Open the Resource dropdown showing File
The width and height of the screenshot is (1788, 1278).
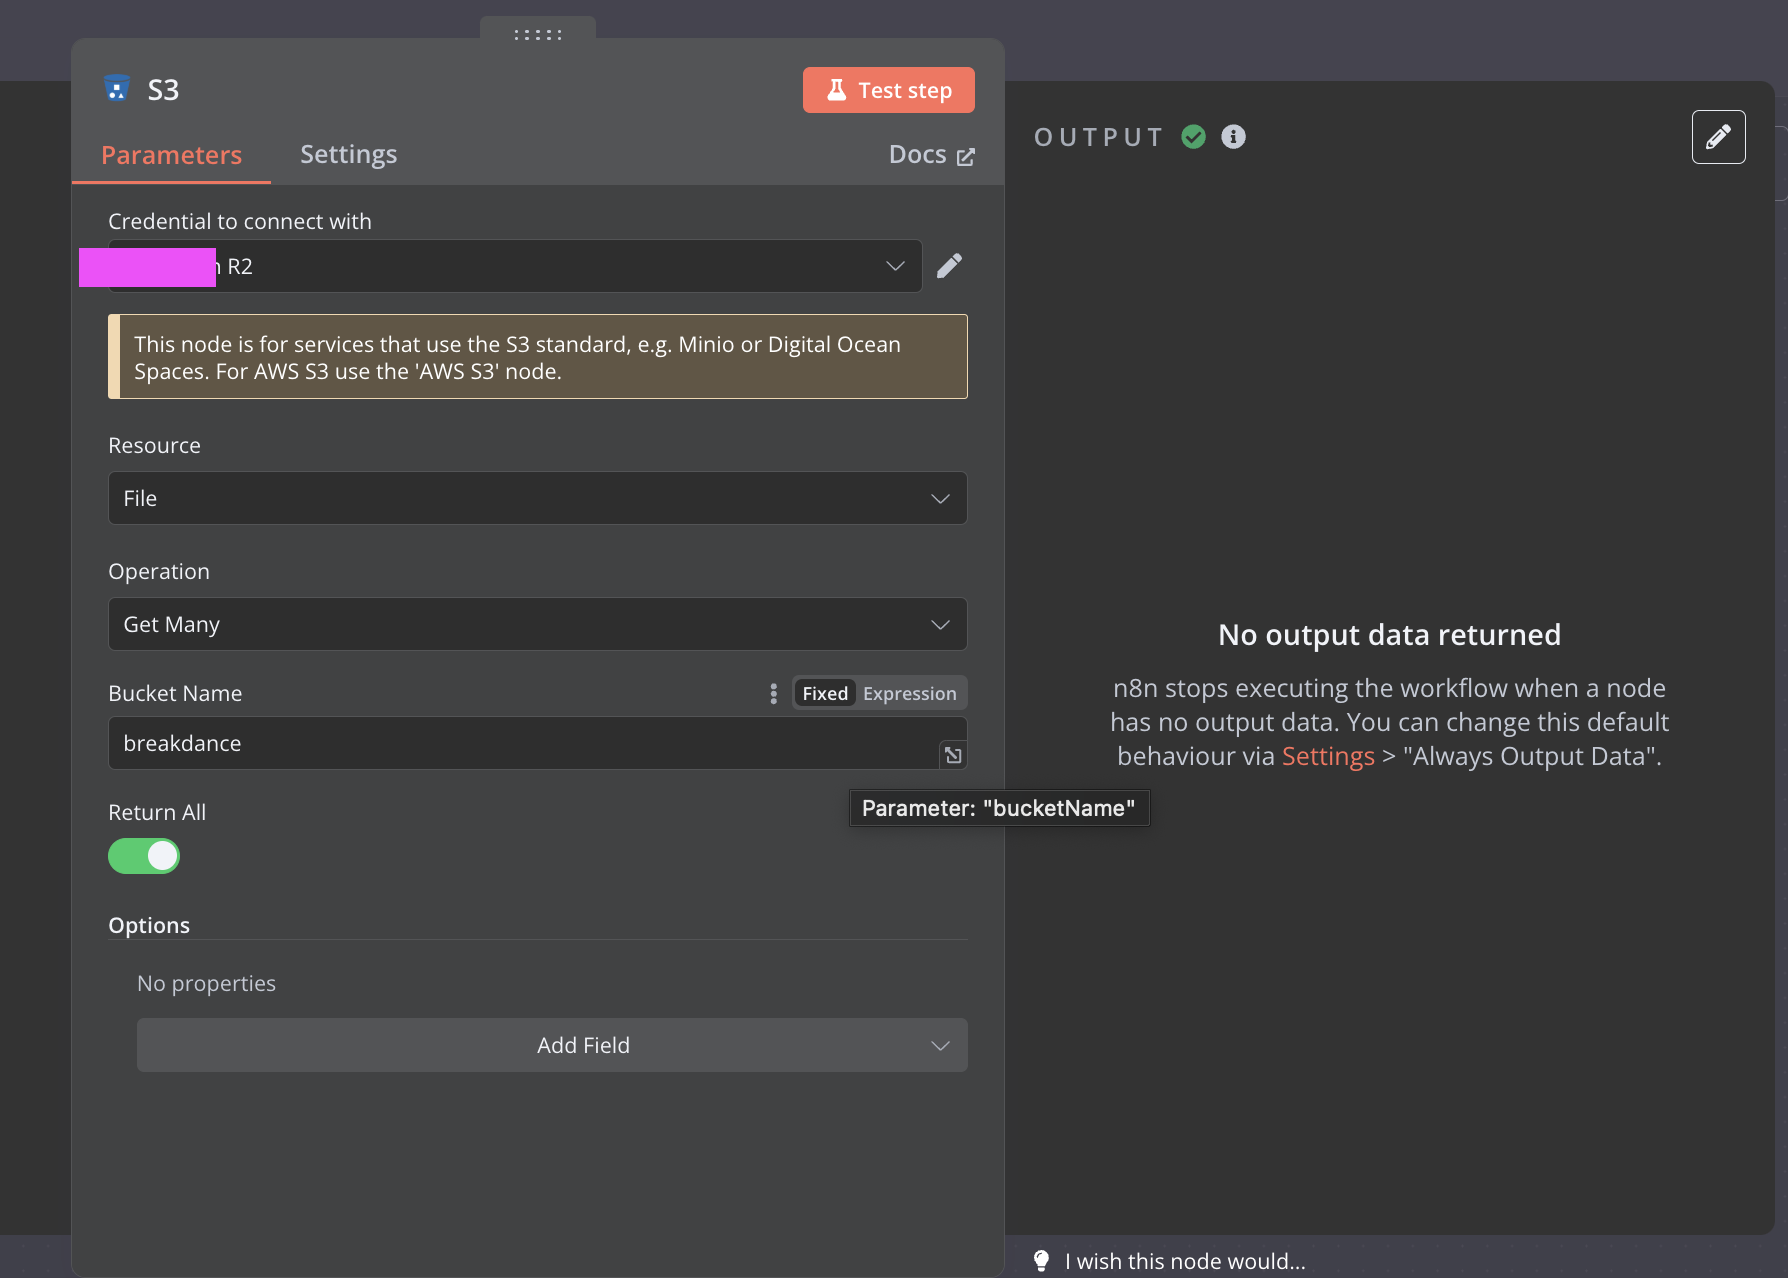[537, 498]
